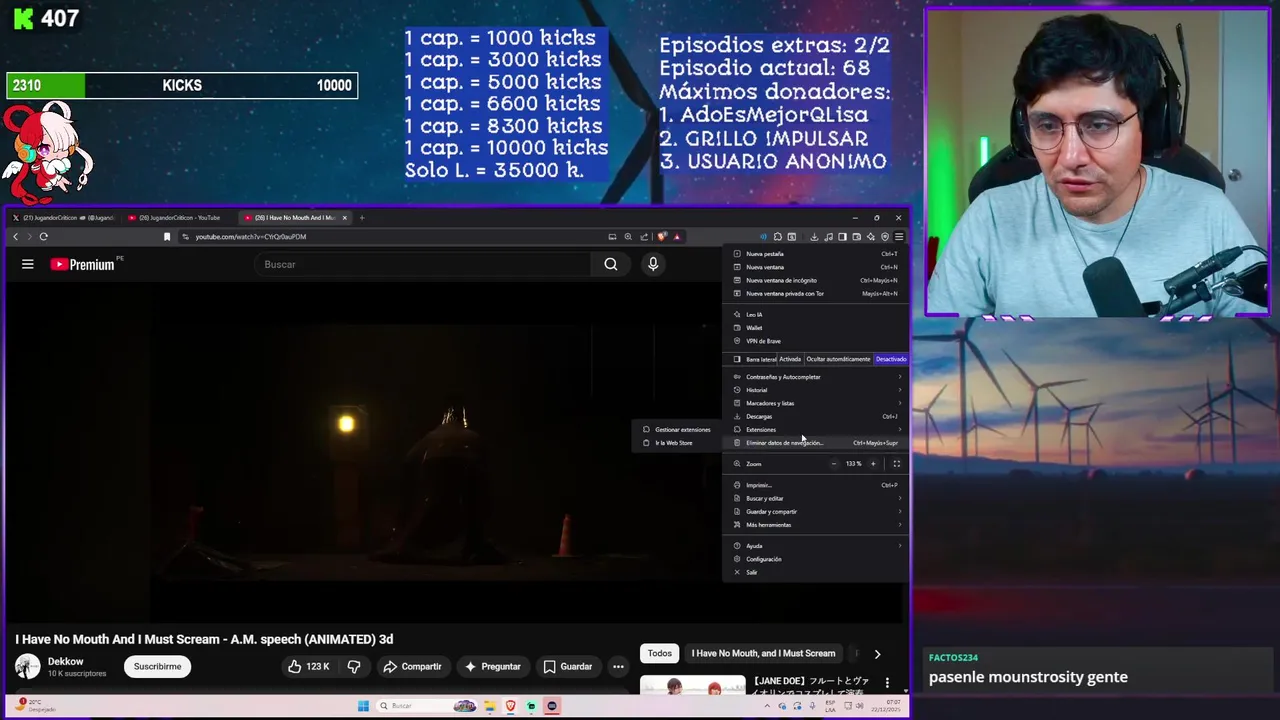Increase zoom with plus button
1280x720 pixels.
click(873, 464)
